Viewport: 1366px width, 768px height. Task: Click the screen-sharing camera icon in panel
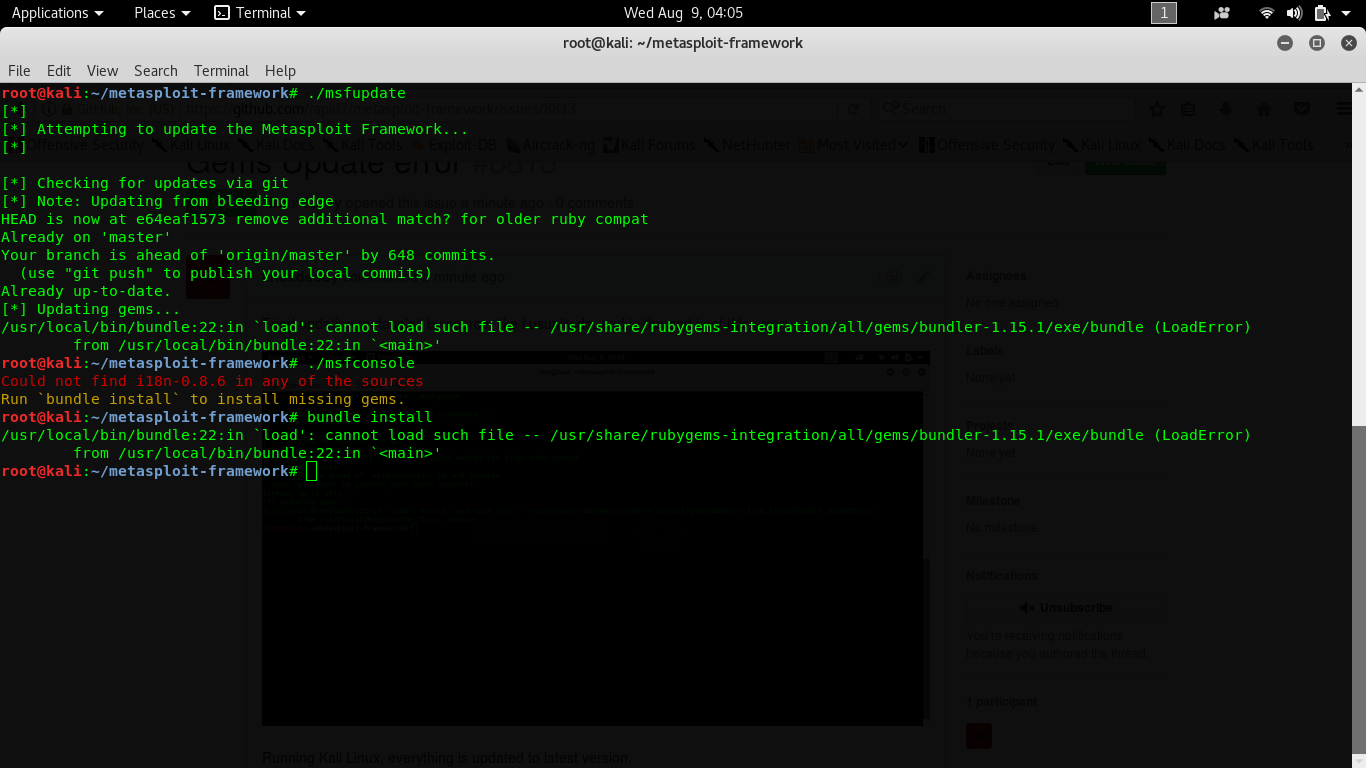(x=1222, y=13)
